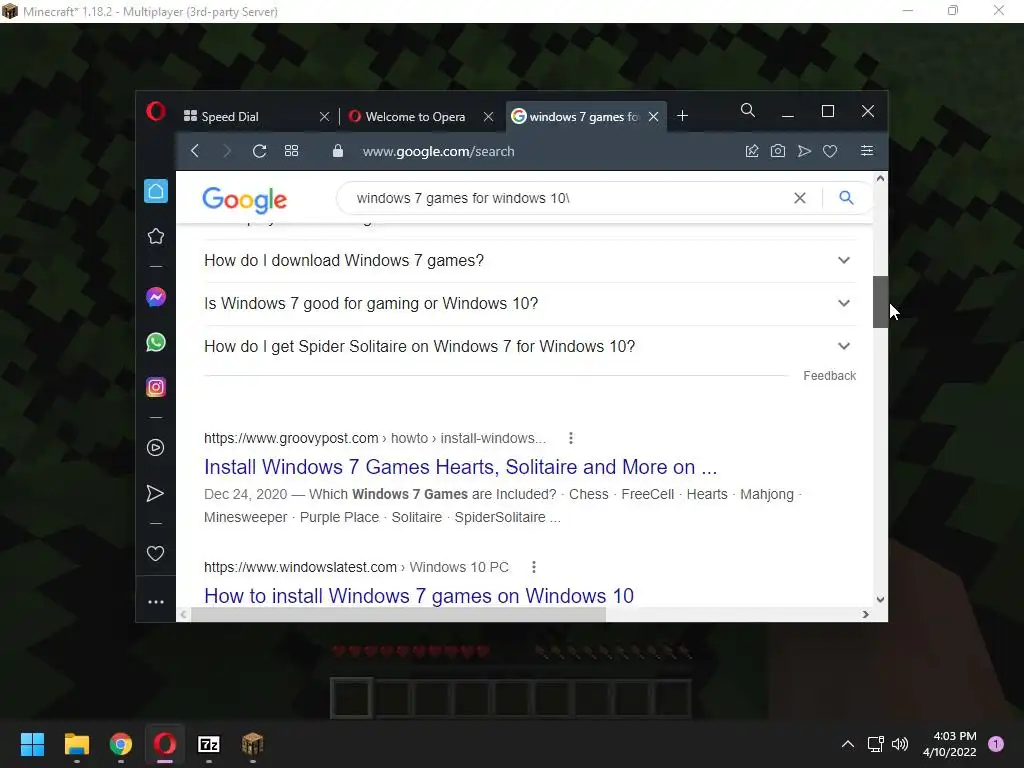Reload the current page

point(259,151)
